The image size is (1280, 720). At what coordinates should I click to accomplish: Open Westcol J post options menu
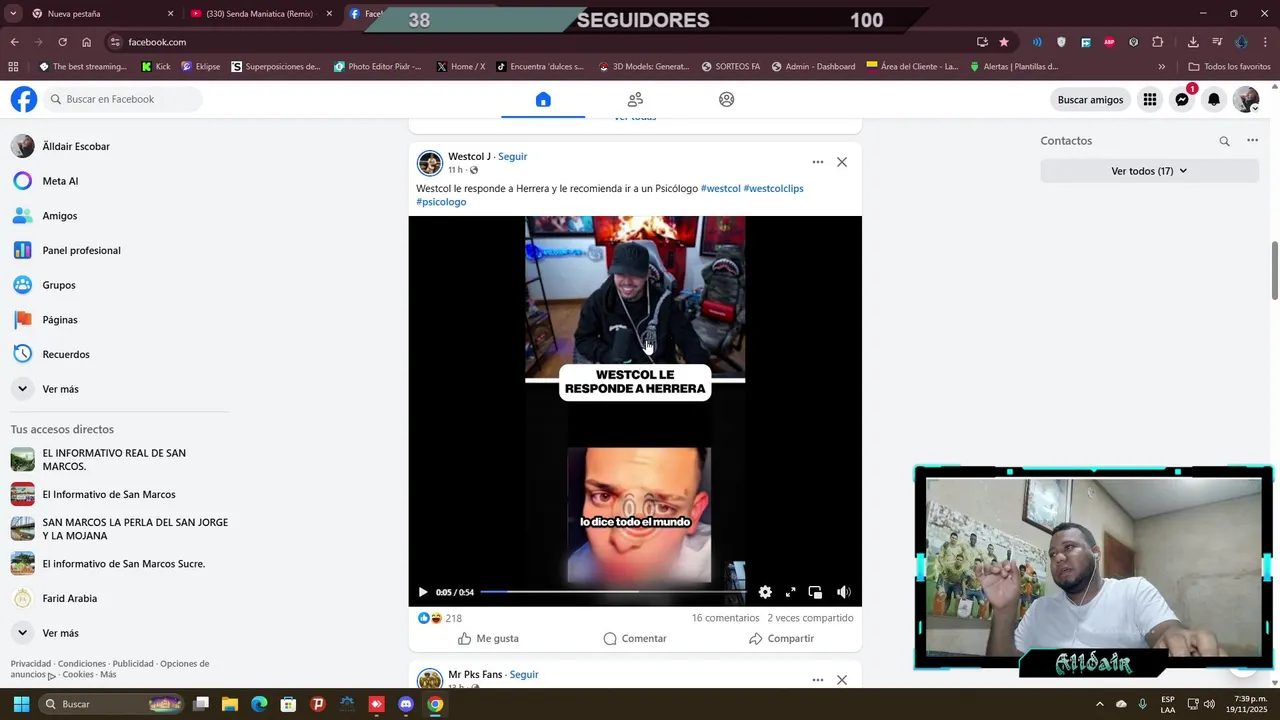pos(817,162)
